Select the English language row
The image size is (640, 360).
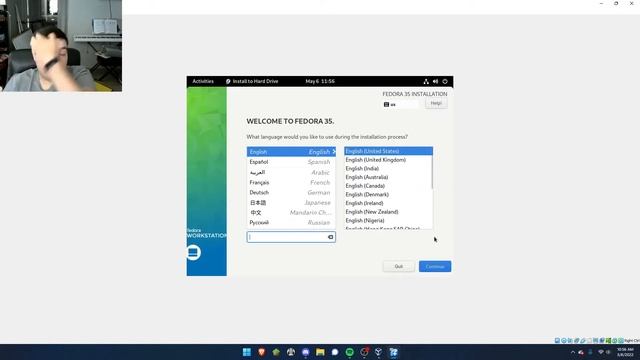(291, 152)
